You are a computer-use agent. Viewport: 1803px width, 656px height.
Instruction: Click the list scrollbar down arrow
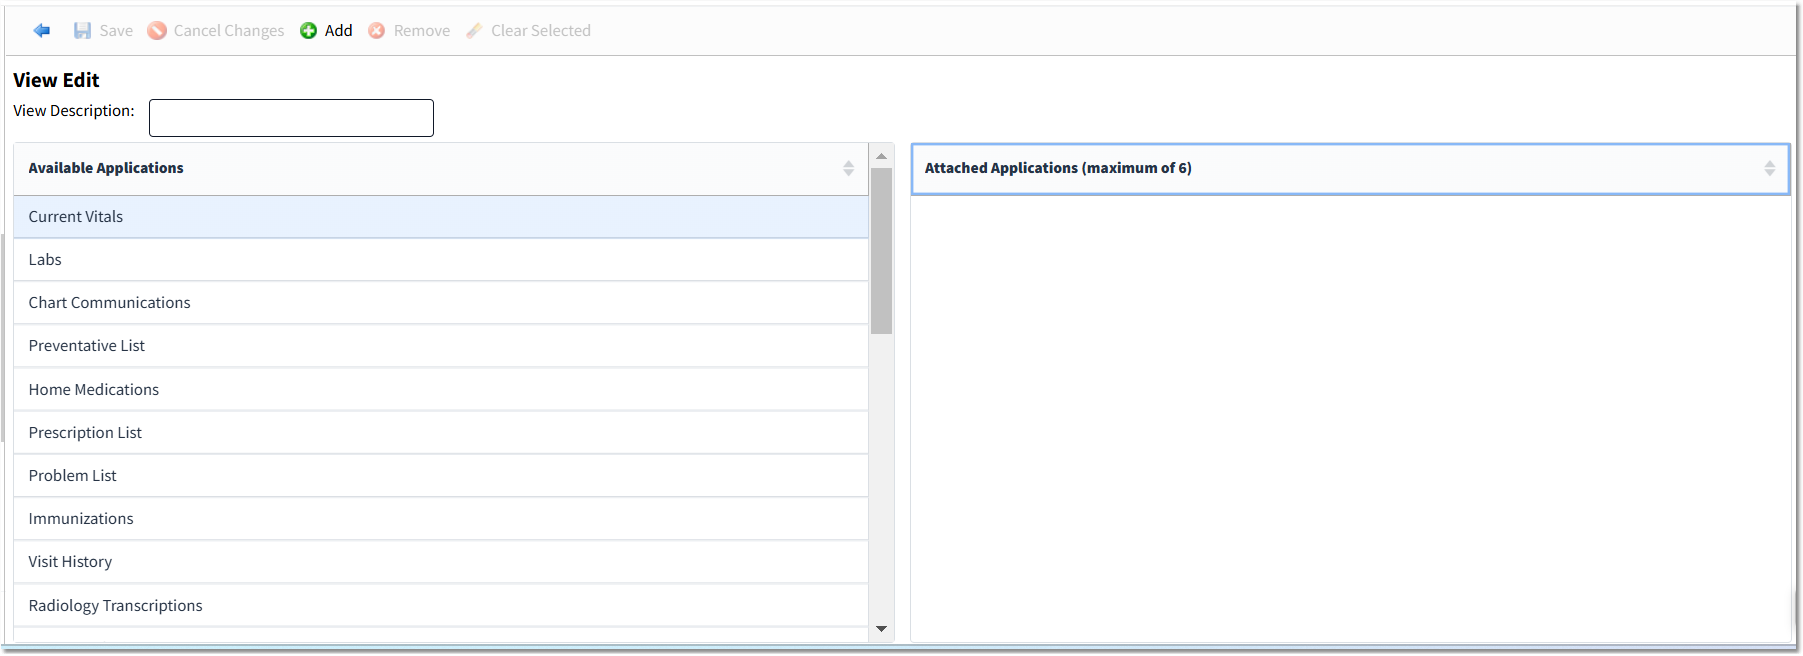[x=881, y=629]
